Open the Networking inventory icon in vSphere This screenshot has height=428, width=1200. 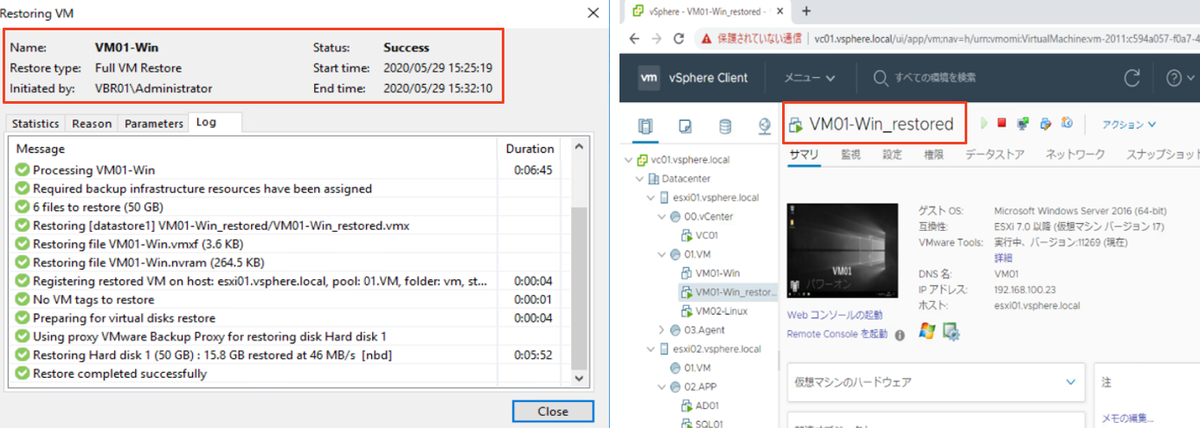(765, 126)
